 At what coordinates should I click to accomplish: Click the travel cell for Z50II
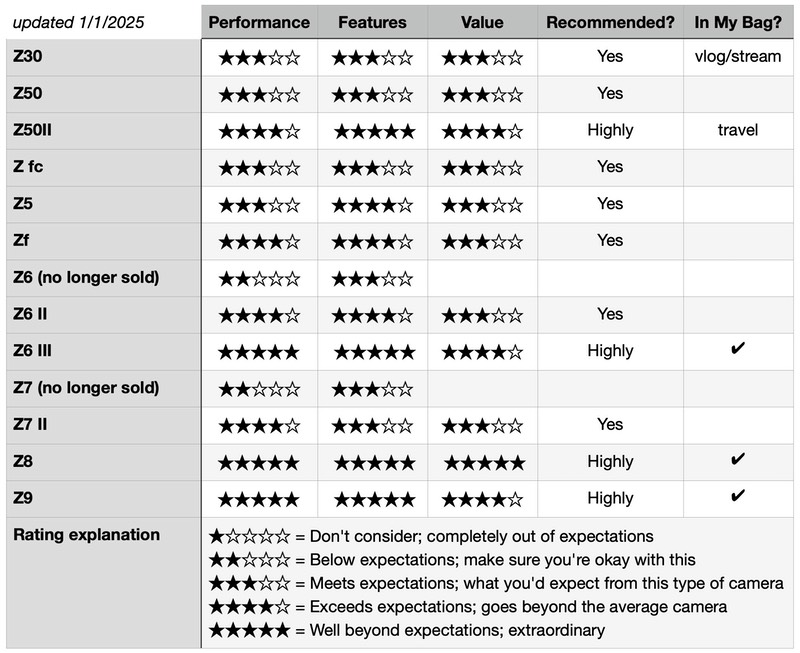[738, 130]
